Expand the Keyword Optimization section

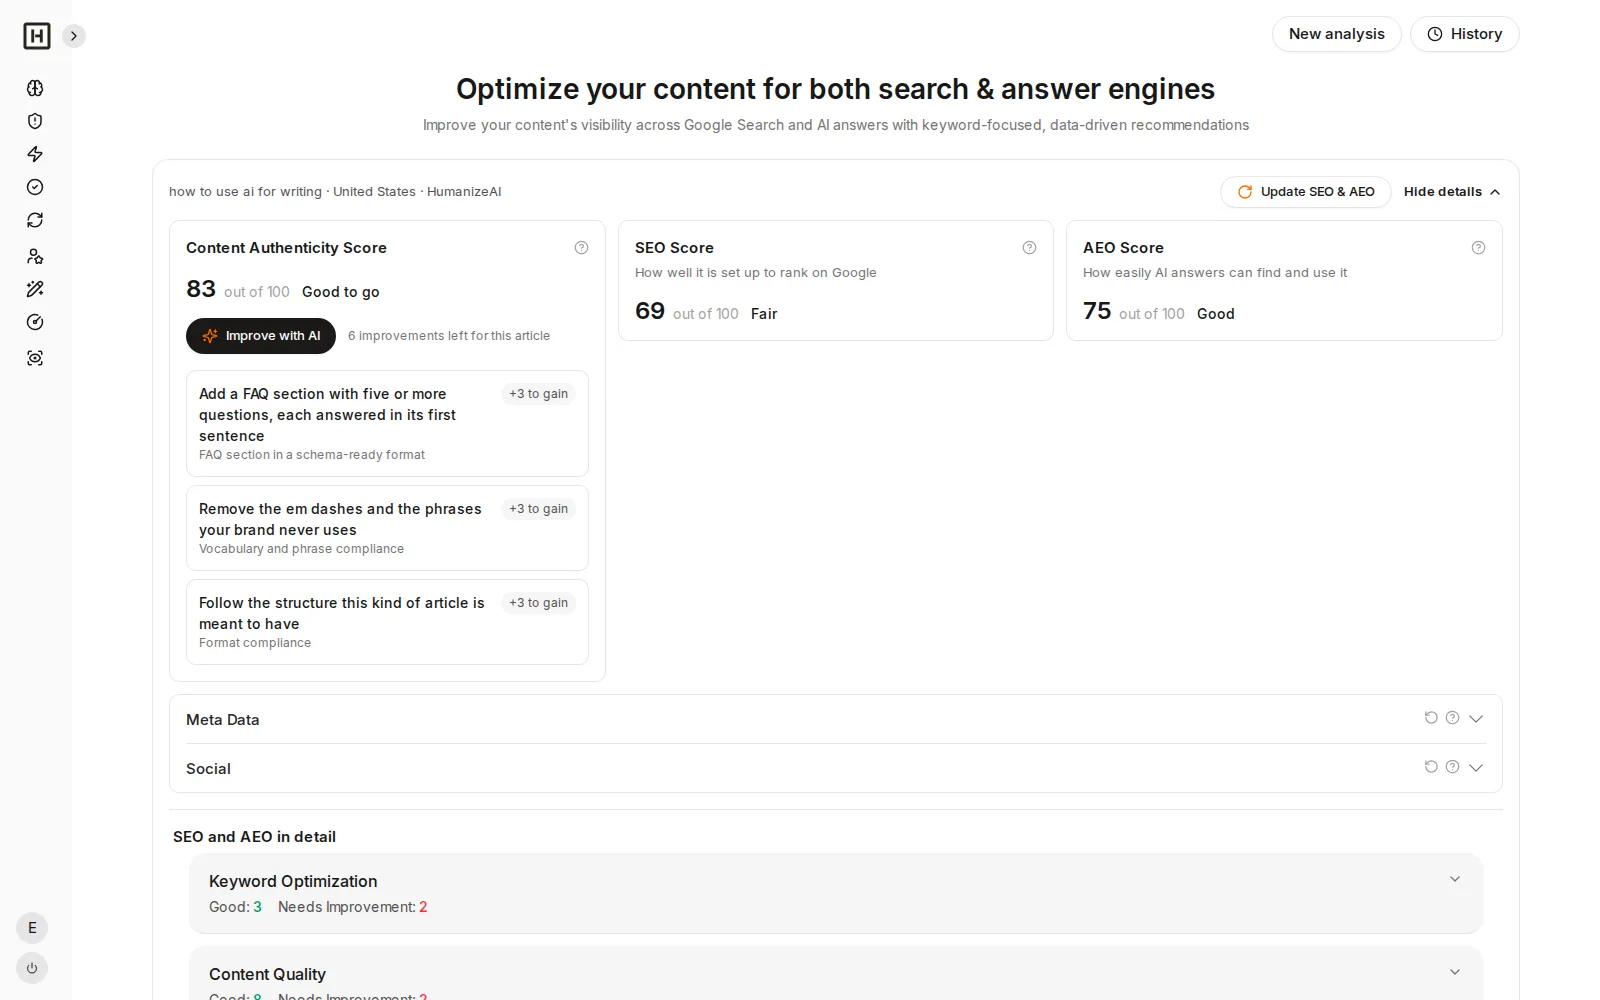(x=836, y=893)
